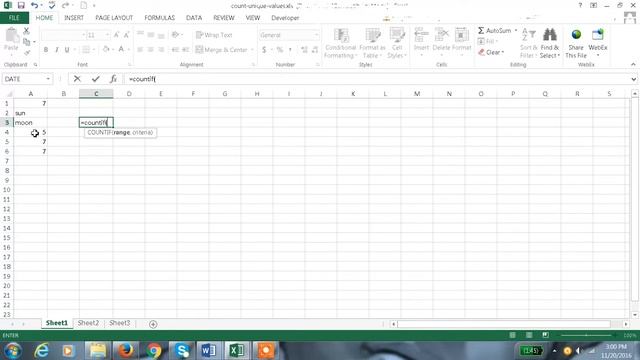The image size is (640, 360).
Task: Click the AutoSum button
Action: (495, 31)
